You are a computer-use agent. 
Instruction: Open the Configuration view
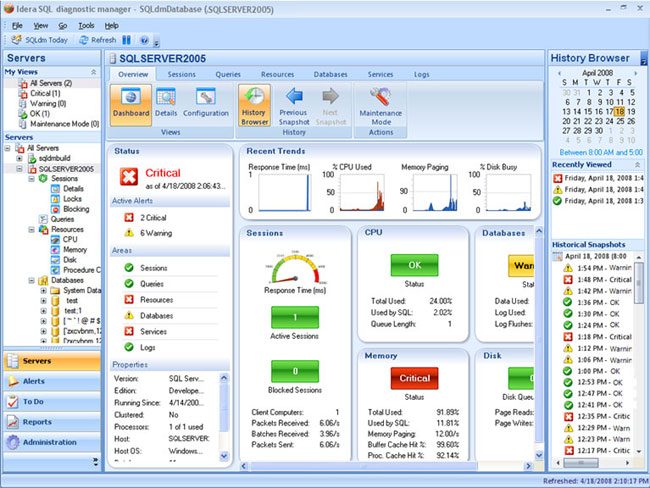pos(206,103)
